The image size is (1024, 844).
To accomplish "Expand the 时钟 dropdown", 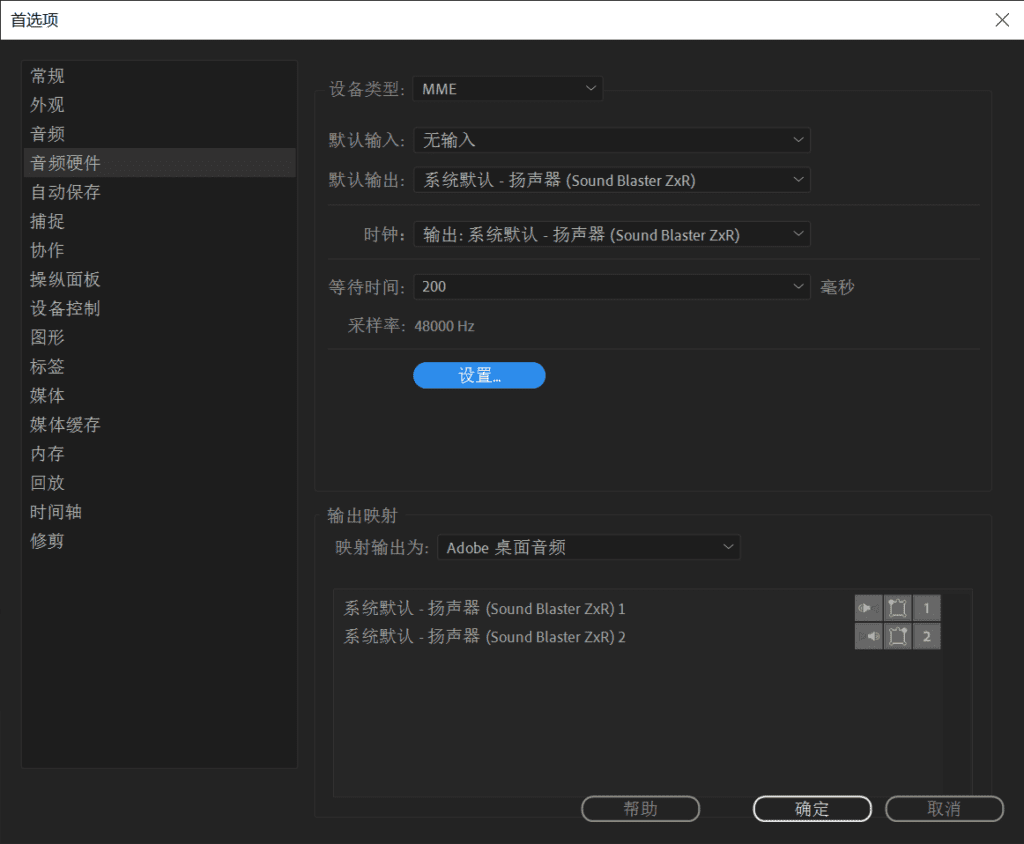I will click(611, 235).
